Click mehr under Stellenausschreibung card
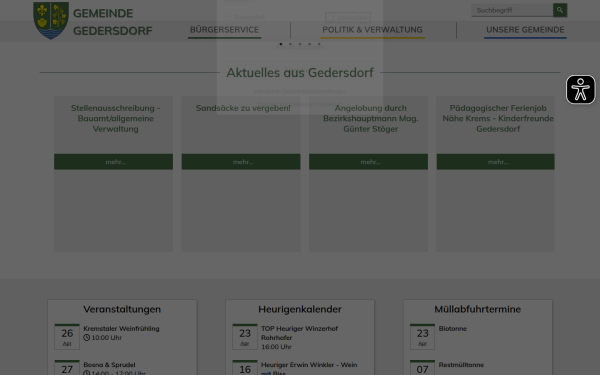Screen dimensions: 600x375 tap(113, 162)
